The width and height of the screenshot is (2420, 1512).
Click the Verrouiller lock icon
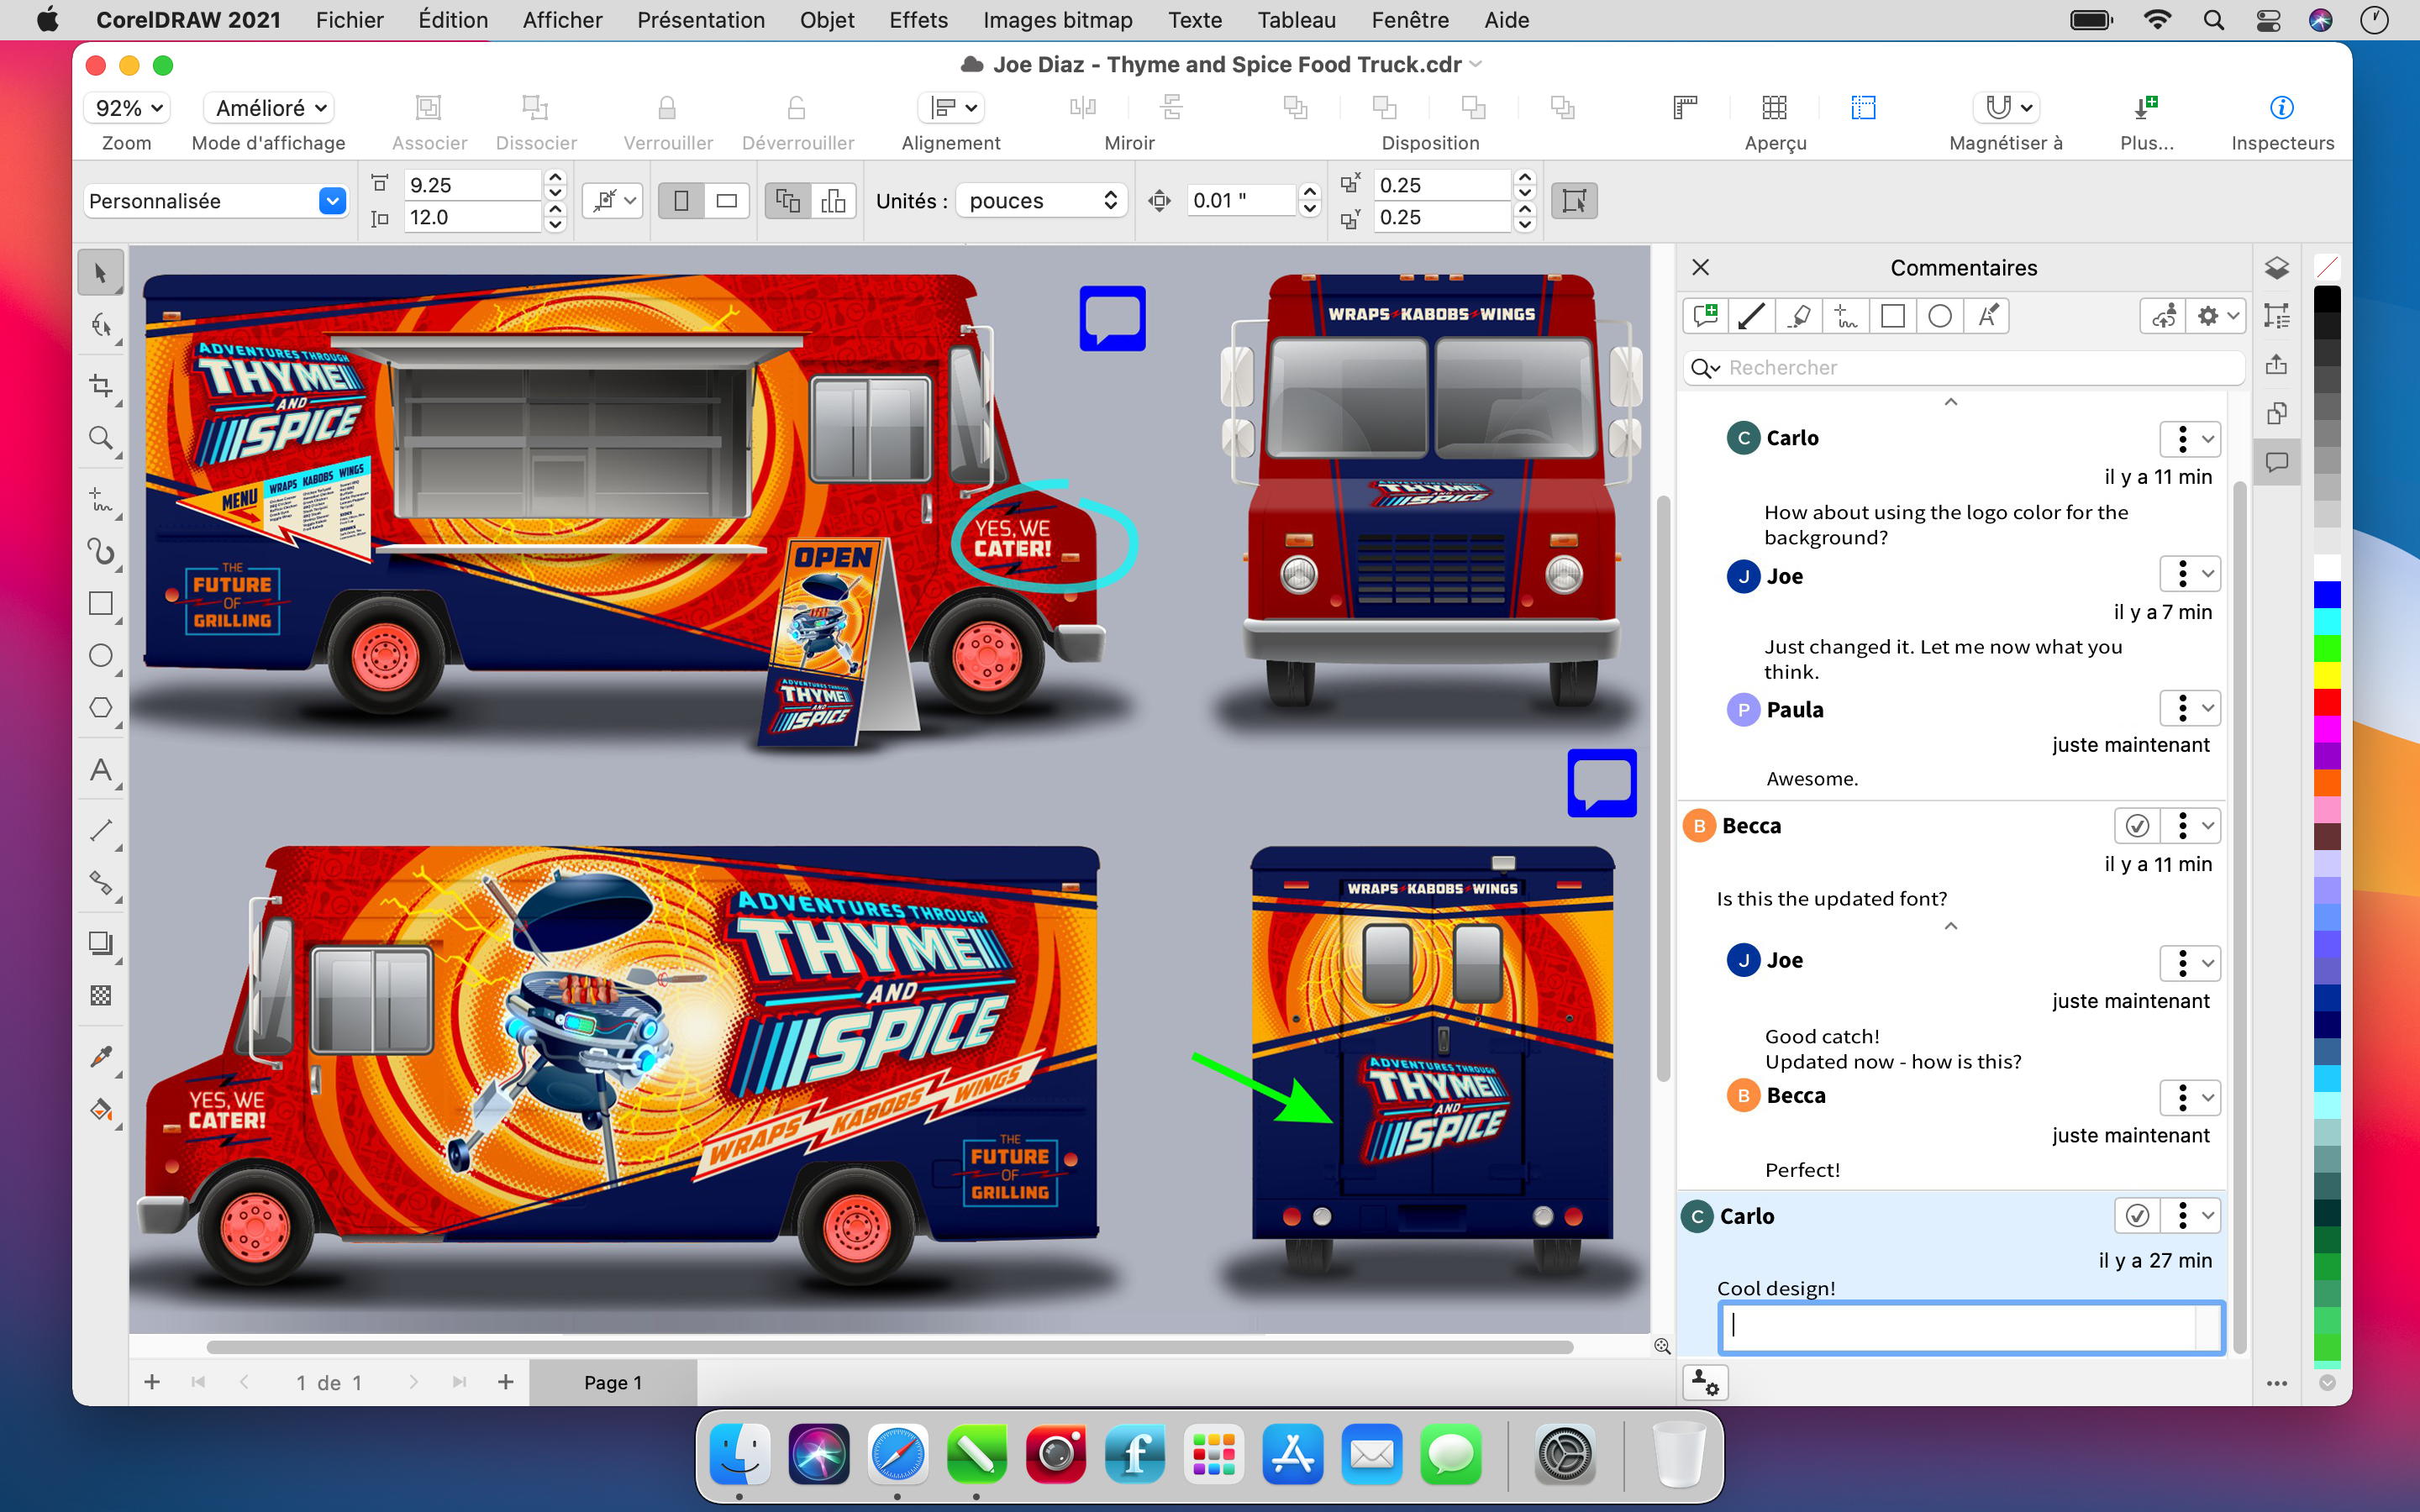(x=667, y=107)
